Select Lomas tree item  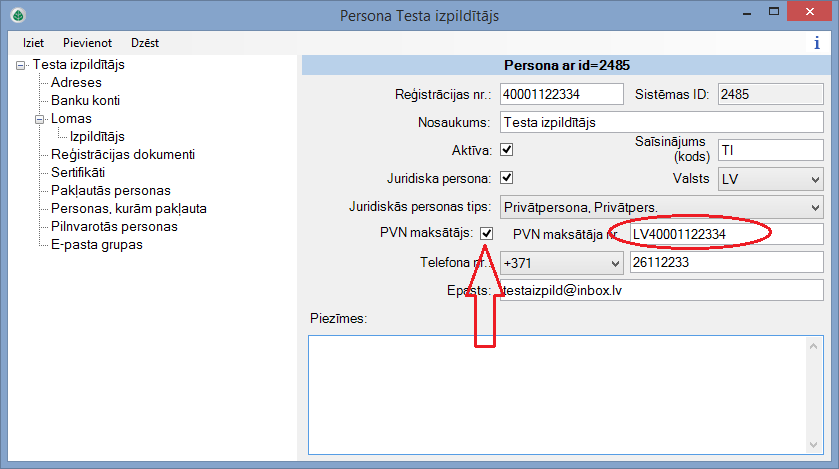[x=71, y=118]
